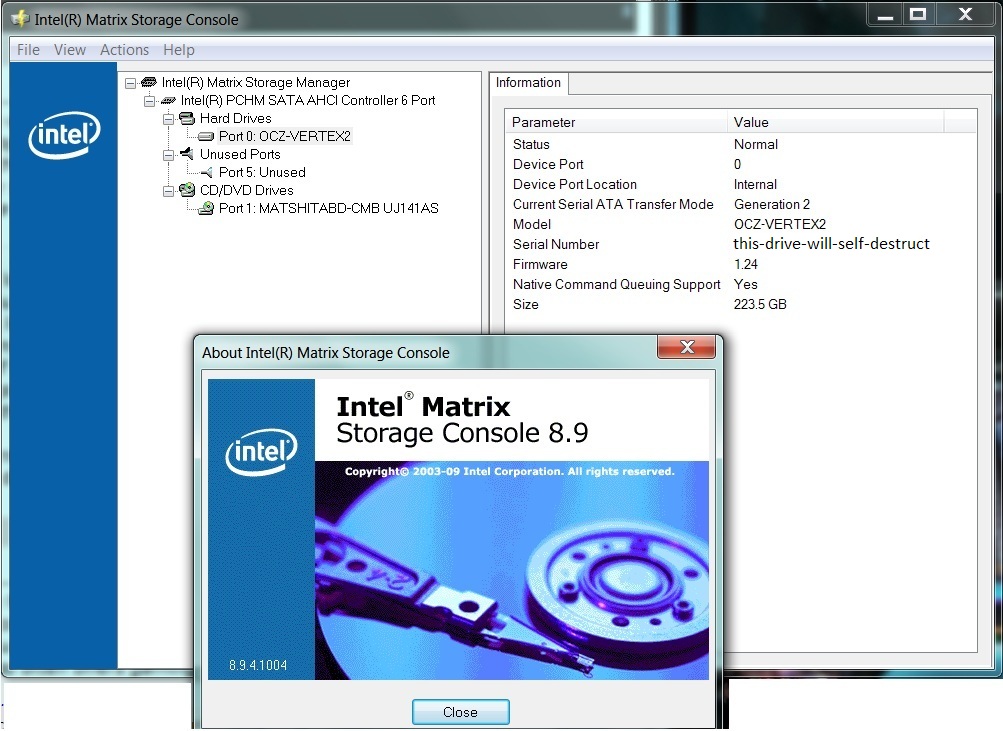Collapse the CD/DVD Drives branch
The width and height of the screenshot is (1003, 731).
(168, 191)
